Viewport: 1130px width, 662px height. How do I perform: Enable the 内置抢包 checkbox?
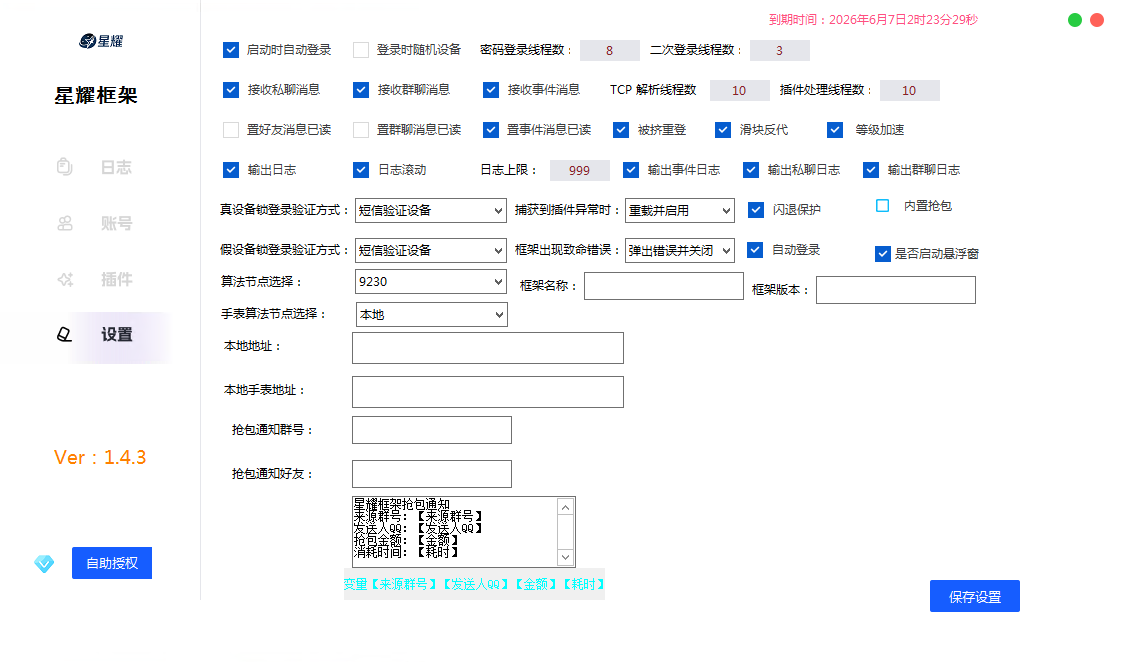882,205
